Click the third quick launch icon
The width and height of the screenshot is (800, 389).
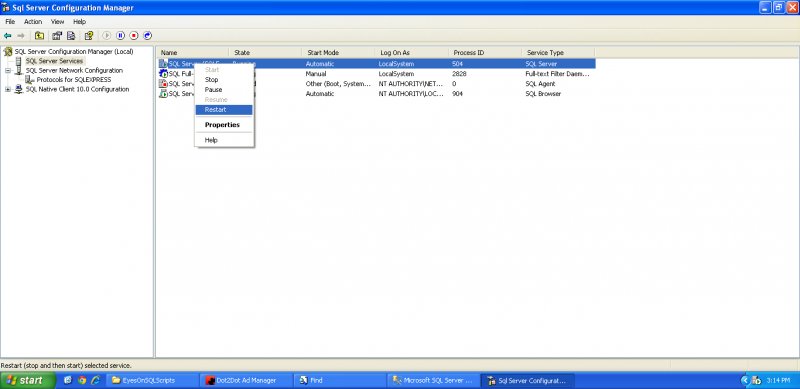pyautogui.click(x=95, y=380)
